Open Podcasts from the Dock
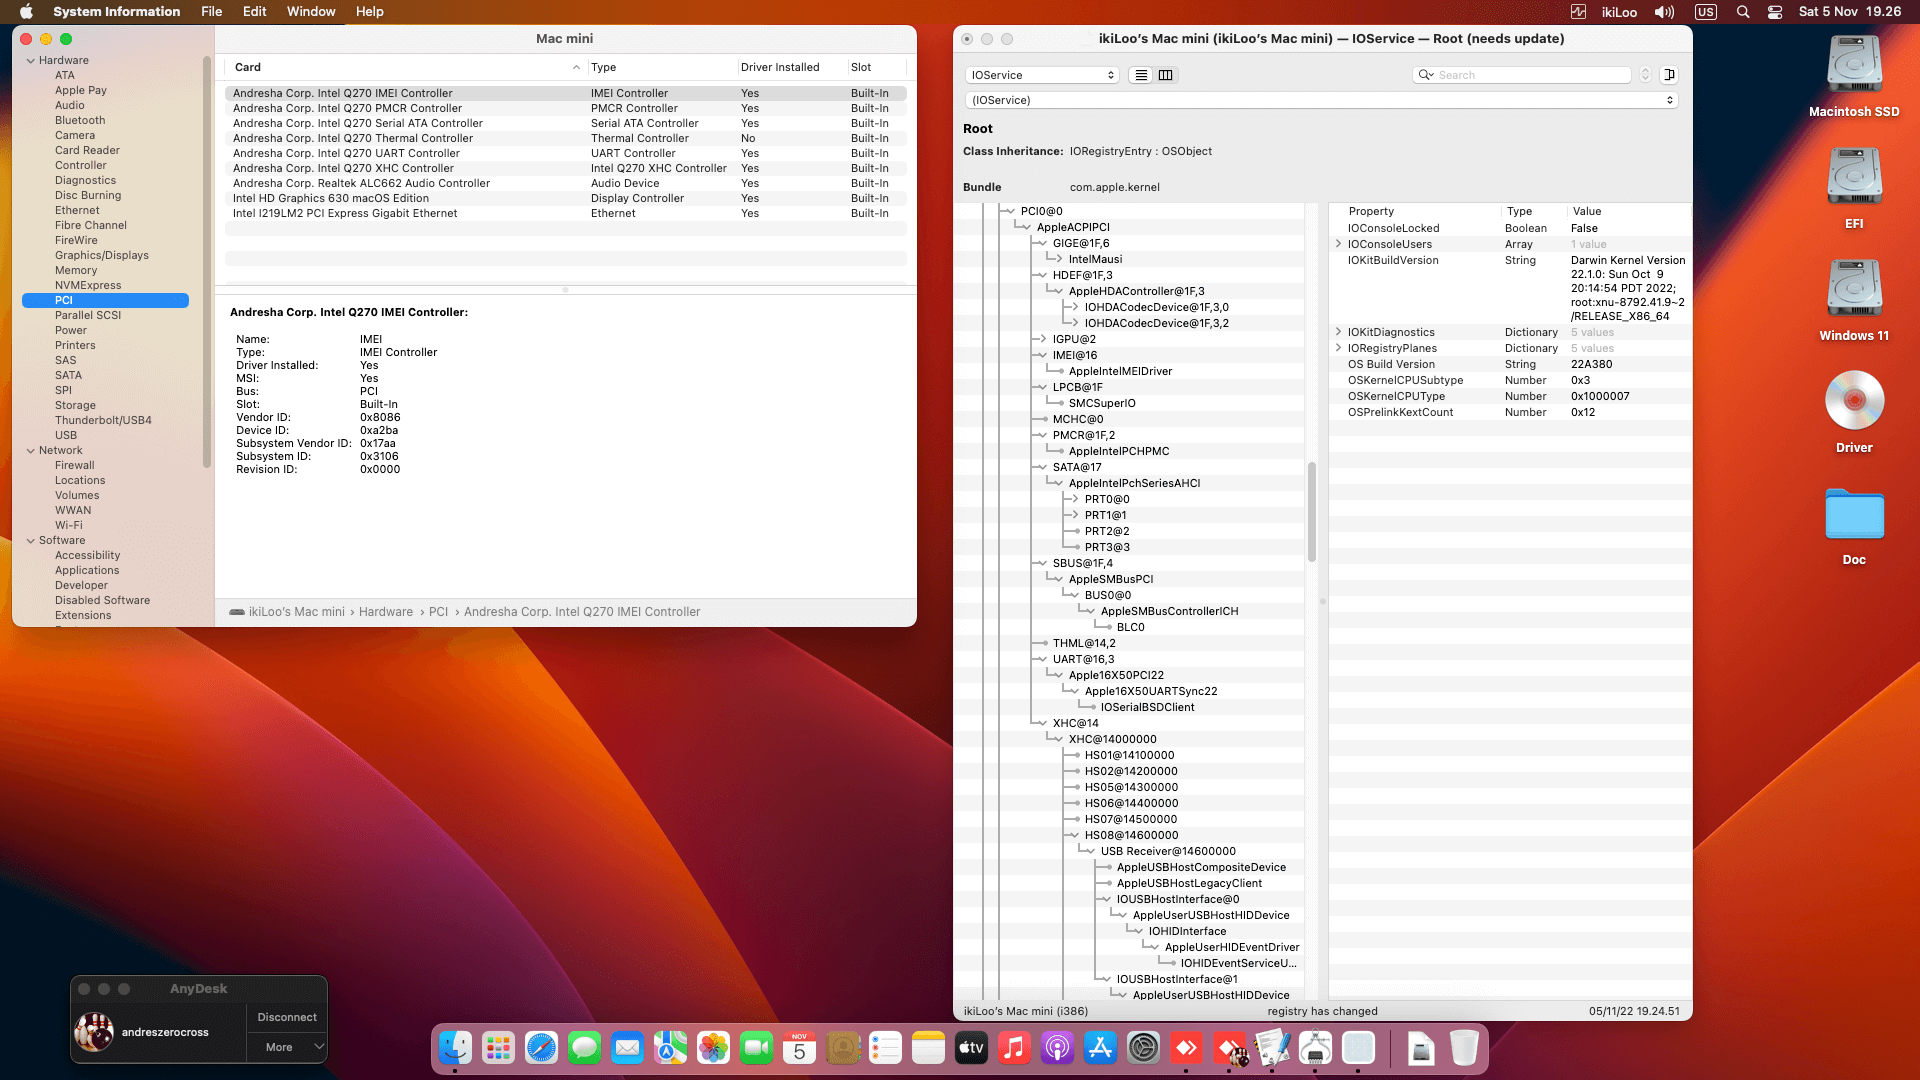The width and height of the screenshot is (1920, 1080). (x=1057, y=1047)
